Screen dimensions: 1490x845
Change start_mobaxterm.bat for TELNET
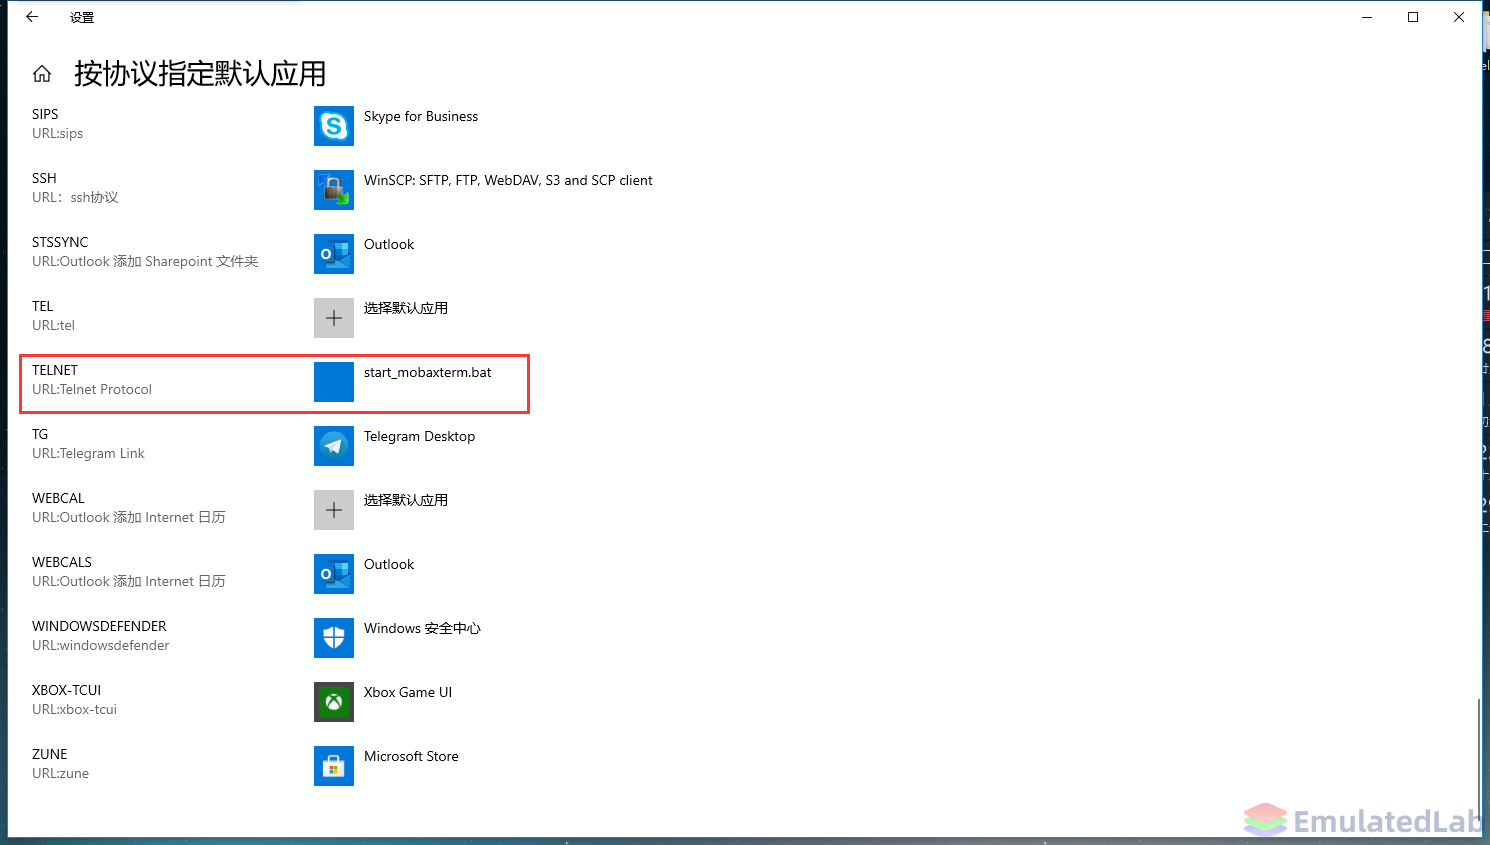coord(428,372)
